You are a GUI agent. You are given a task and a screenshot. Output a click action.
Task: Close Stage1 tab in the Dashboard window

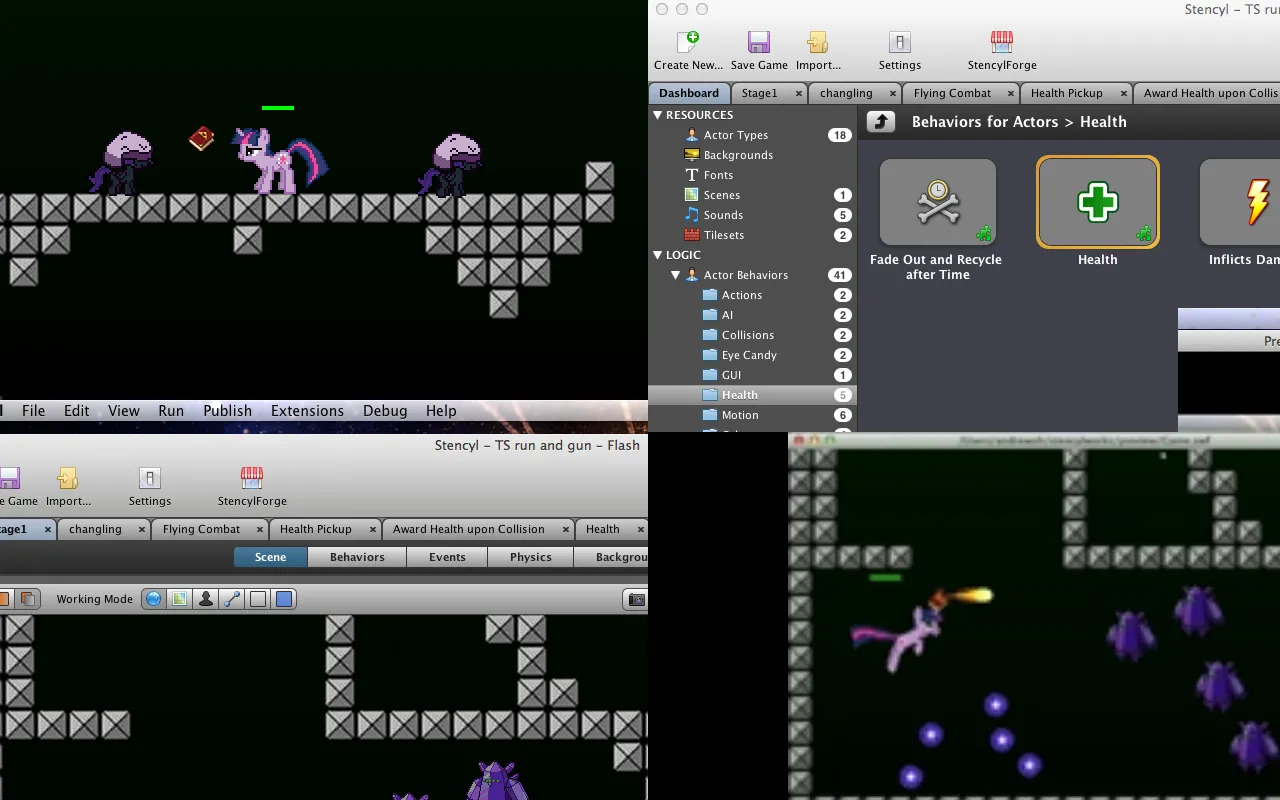pyautogui.click(x=798, y=93)
